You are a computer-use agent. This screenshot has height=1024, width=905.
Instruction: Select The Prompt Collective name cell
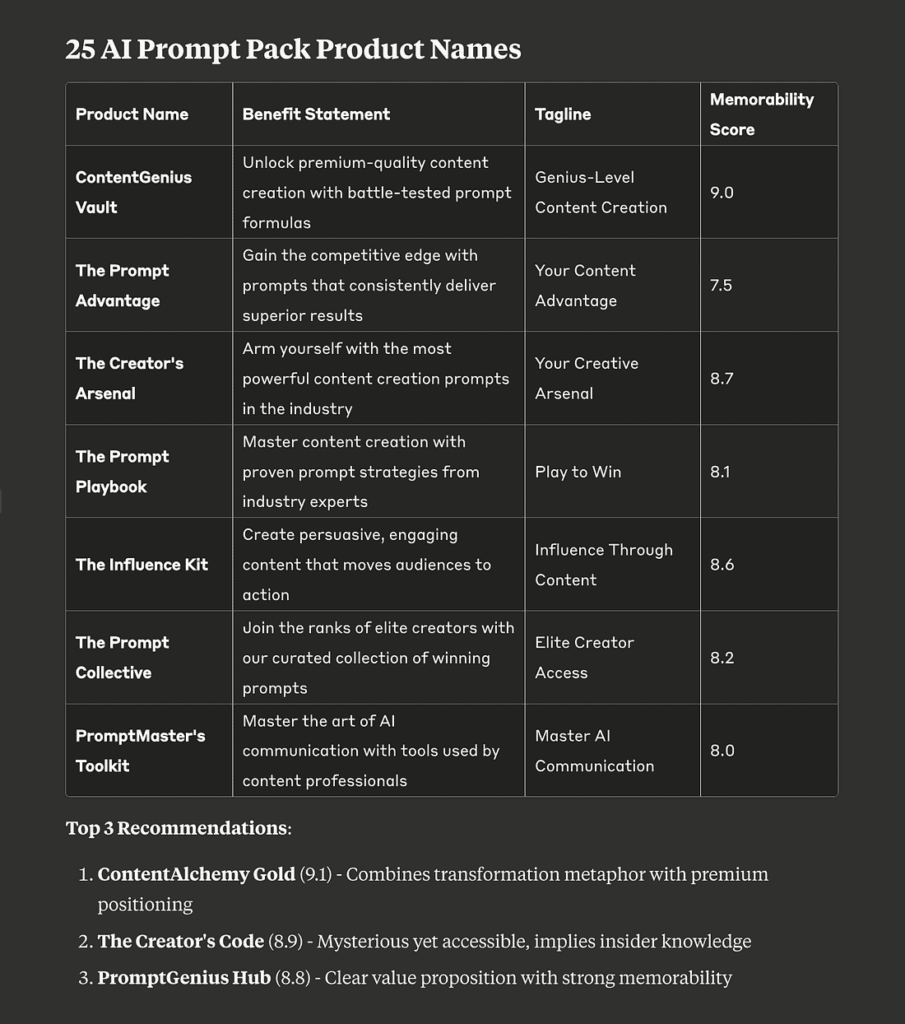click(x=149, y=658)
